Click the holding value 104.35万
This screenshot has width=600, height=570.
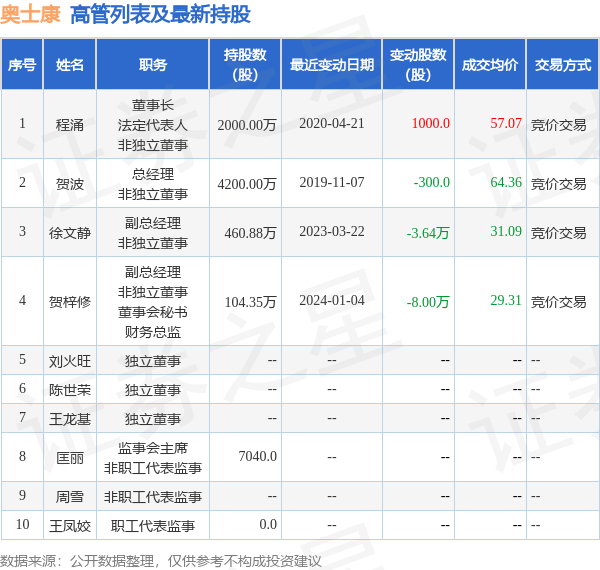pos(250,302)
